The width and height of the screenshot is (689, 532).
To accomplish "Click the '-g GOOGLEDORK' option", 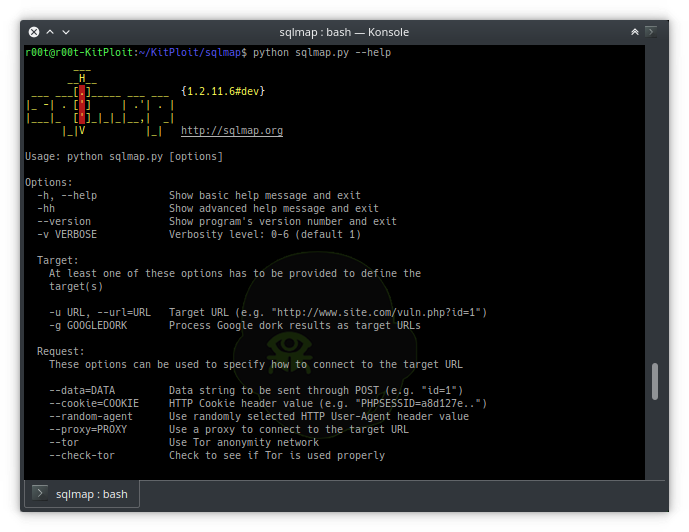I will pos(88,326).
